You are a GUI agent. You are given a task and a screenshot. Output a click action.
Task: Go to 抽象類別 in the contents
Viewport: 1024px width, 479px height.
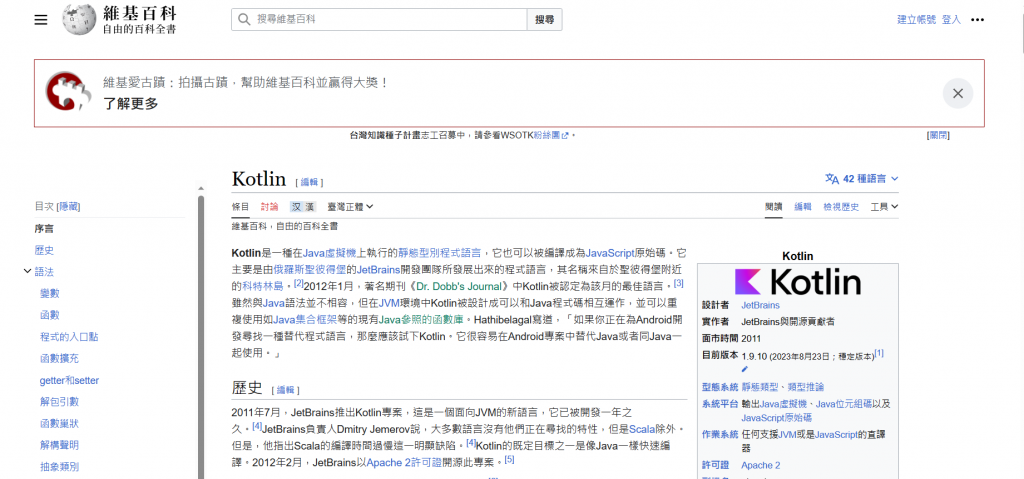[59, 467]
